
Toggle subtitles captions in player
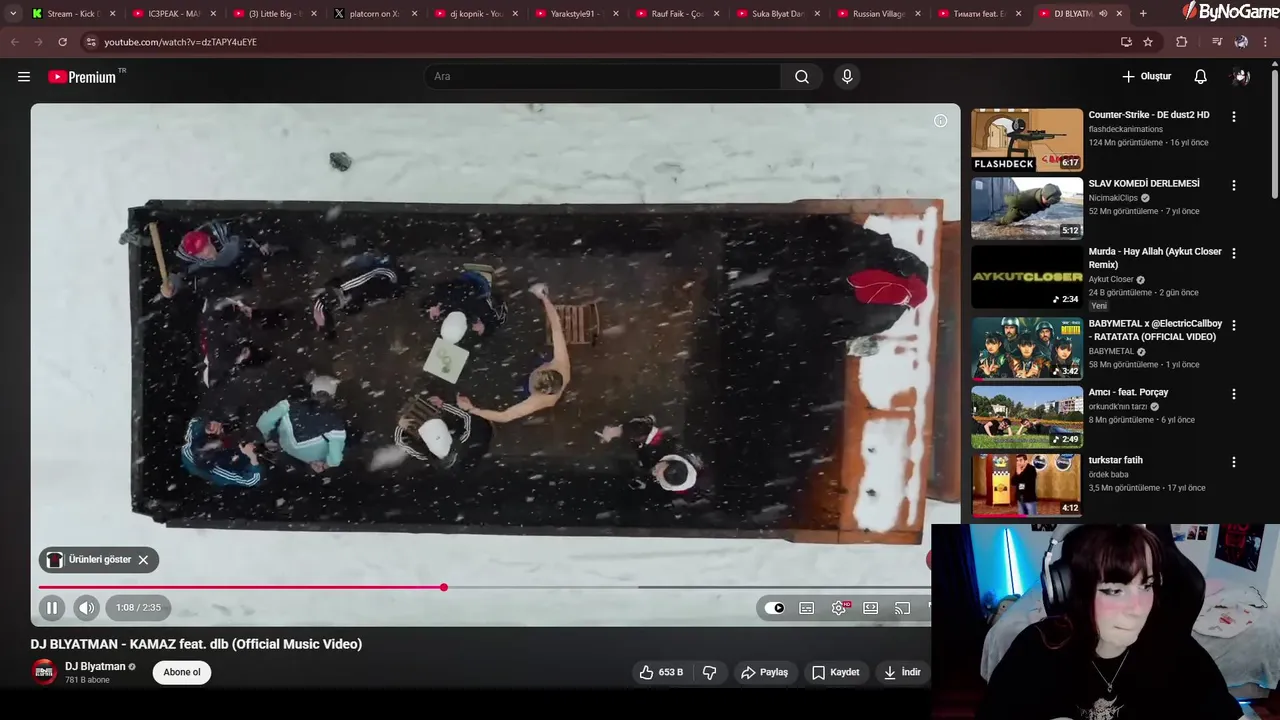[x=807, y=608]
